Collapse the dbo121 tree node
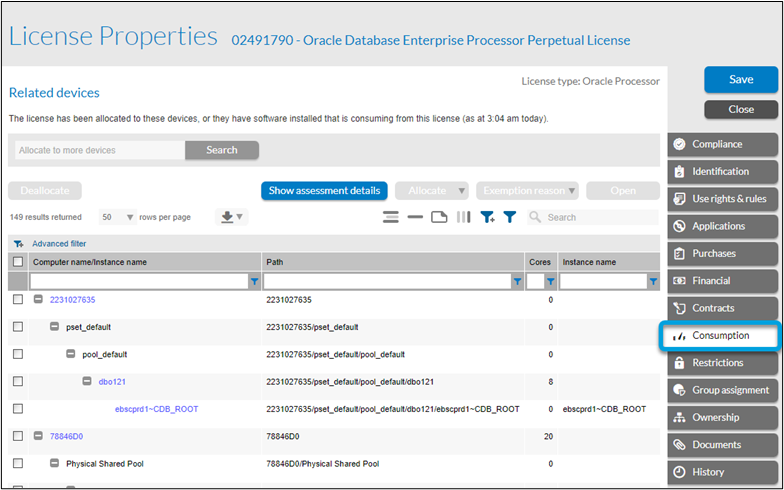The width and height of the screenshot is (784, 490). pyautogui.click(x=87, y=381)
